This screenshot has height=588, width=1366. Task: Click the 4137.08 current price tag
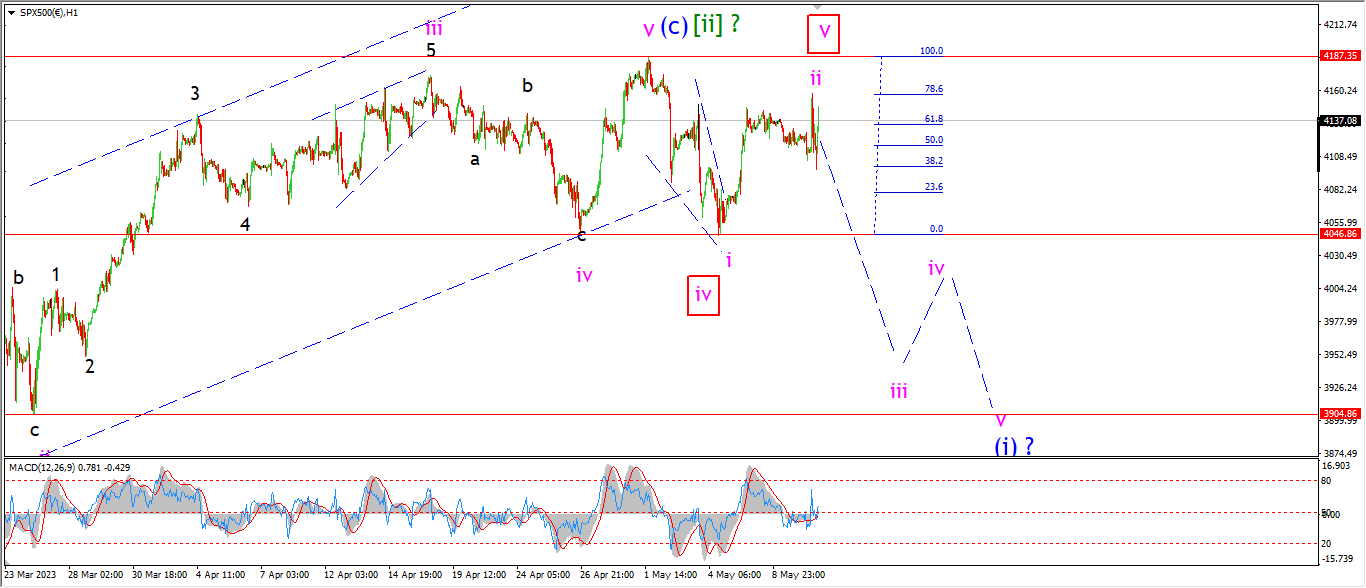[1339, 121]
